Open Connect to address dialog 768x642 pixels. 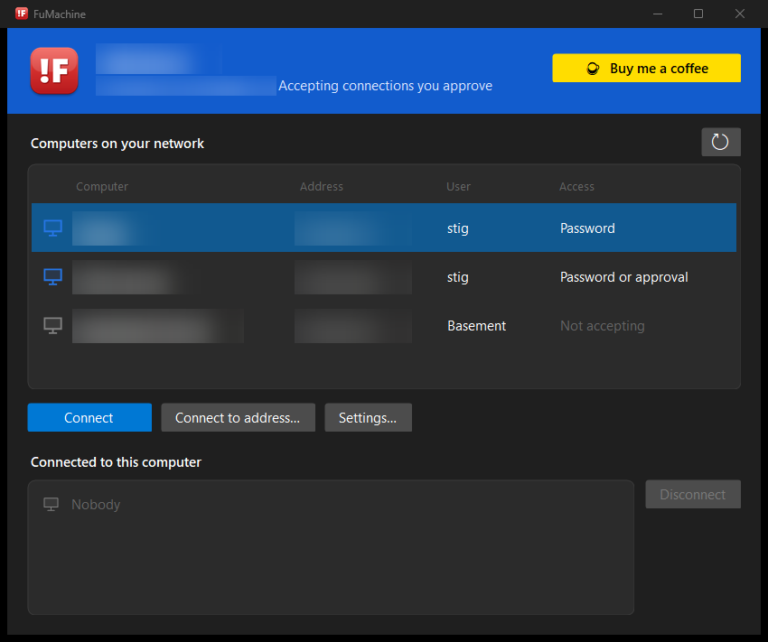point(238,418)
